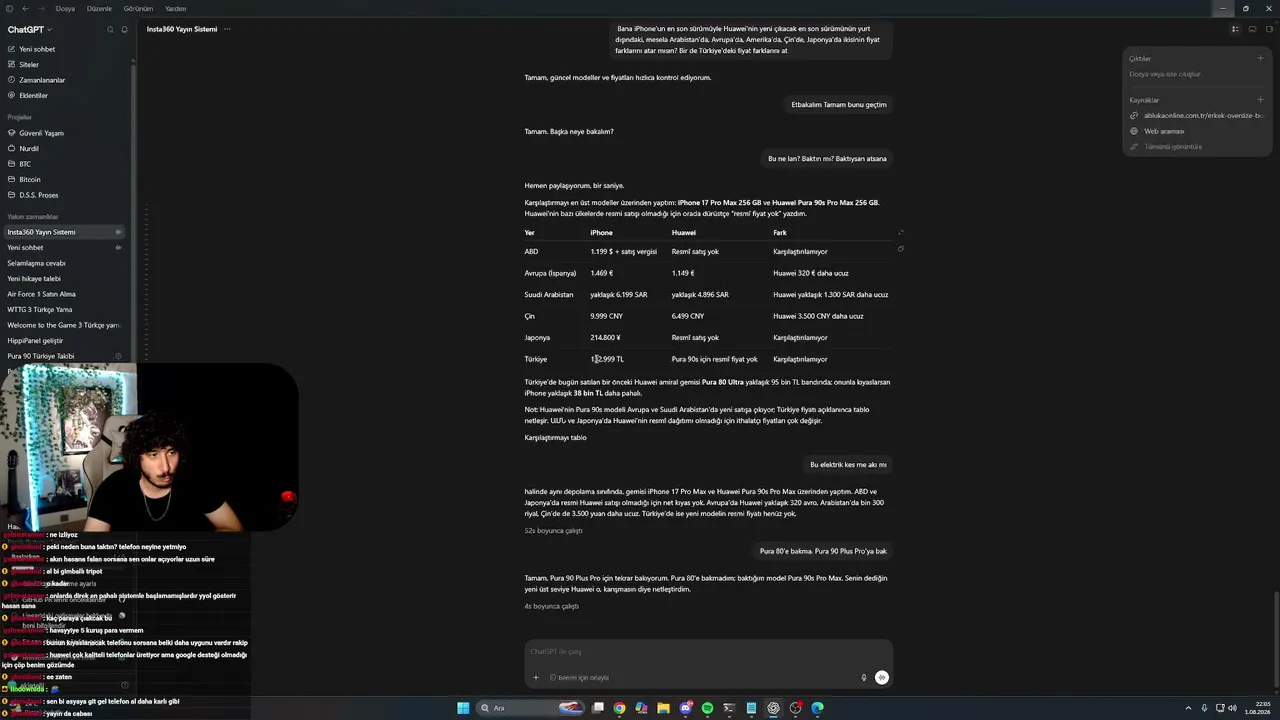Open Eklentiler in the sidebar

[x=65, y=95]
